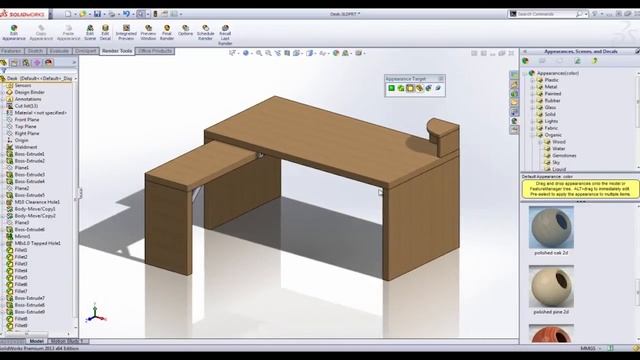Select the Appearances task pane tab icon

pos(514,121)
